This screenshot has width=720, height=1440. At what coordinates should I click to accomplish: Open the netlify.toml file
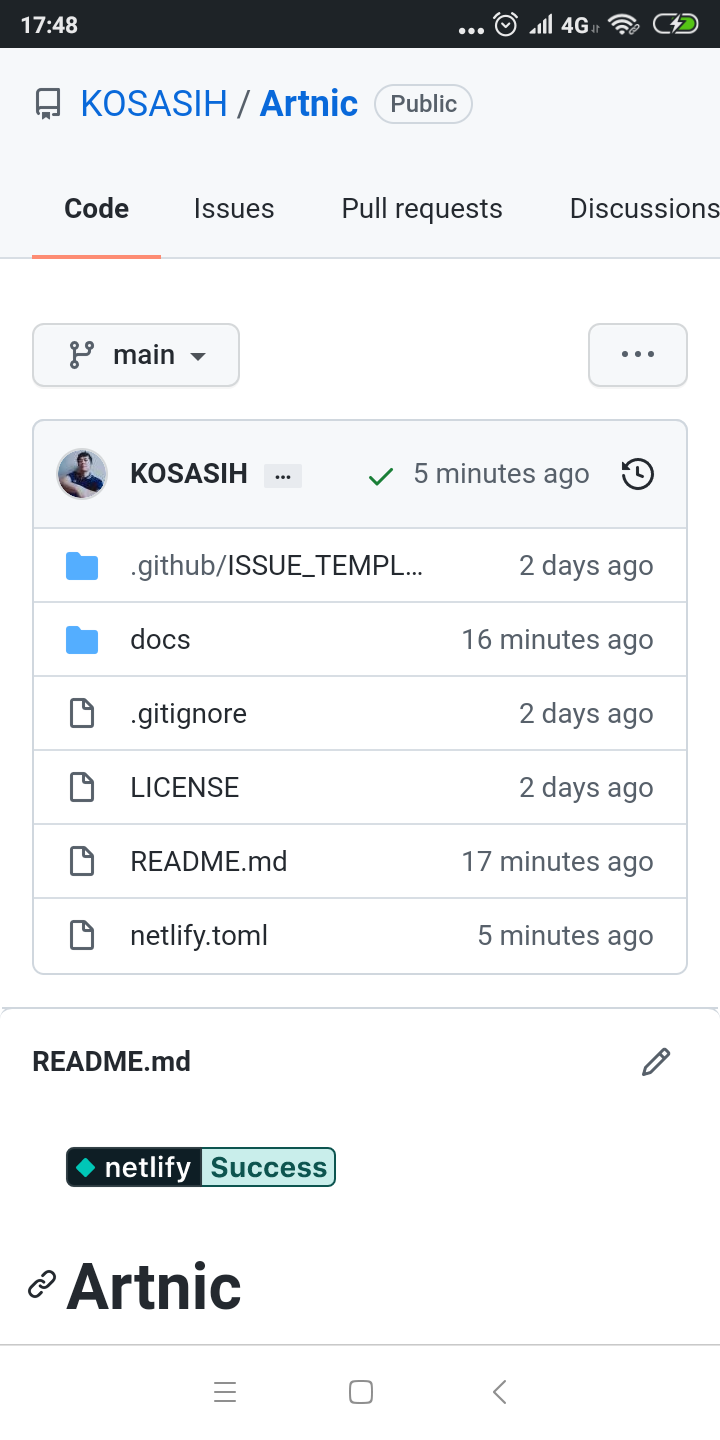[199, 936]
